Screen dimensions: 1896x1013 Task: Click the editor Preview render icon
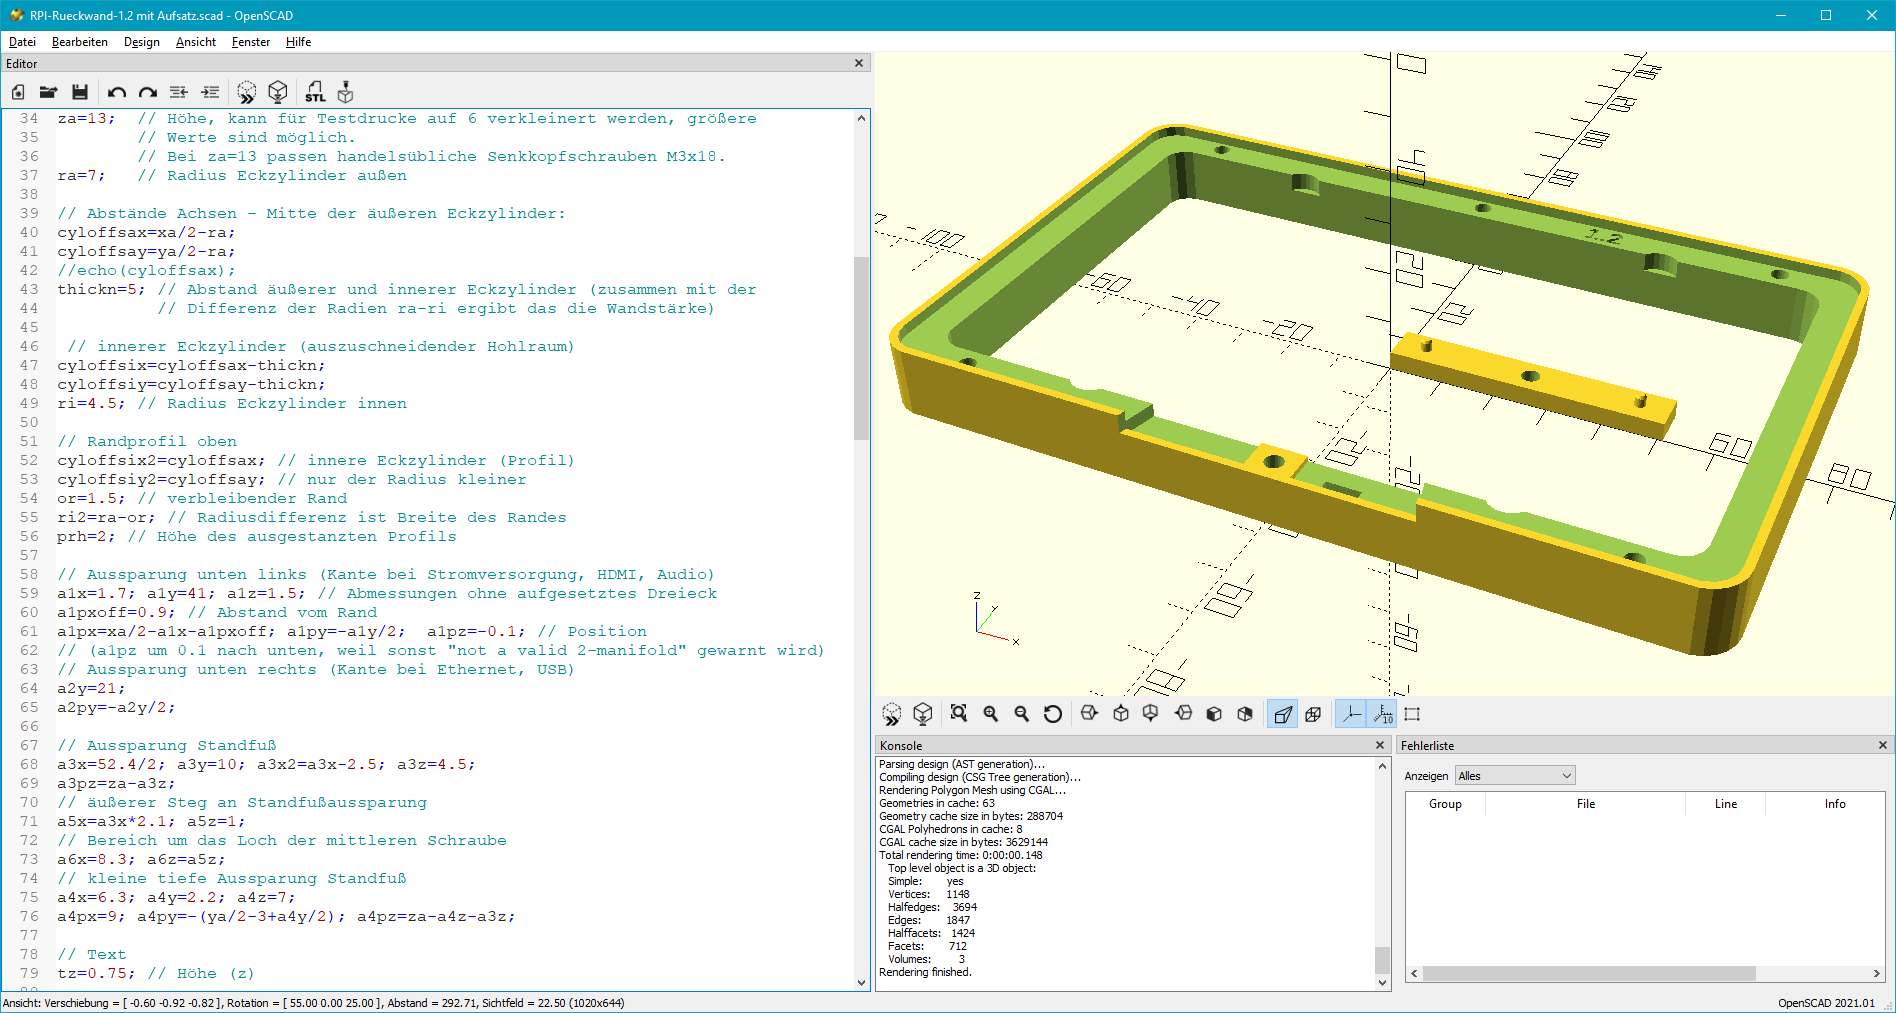click(x=247, y=92)
